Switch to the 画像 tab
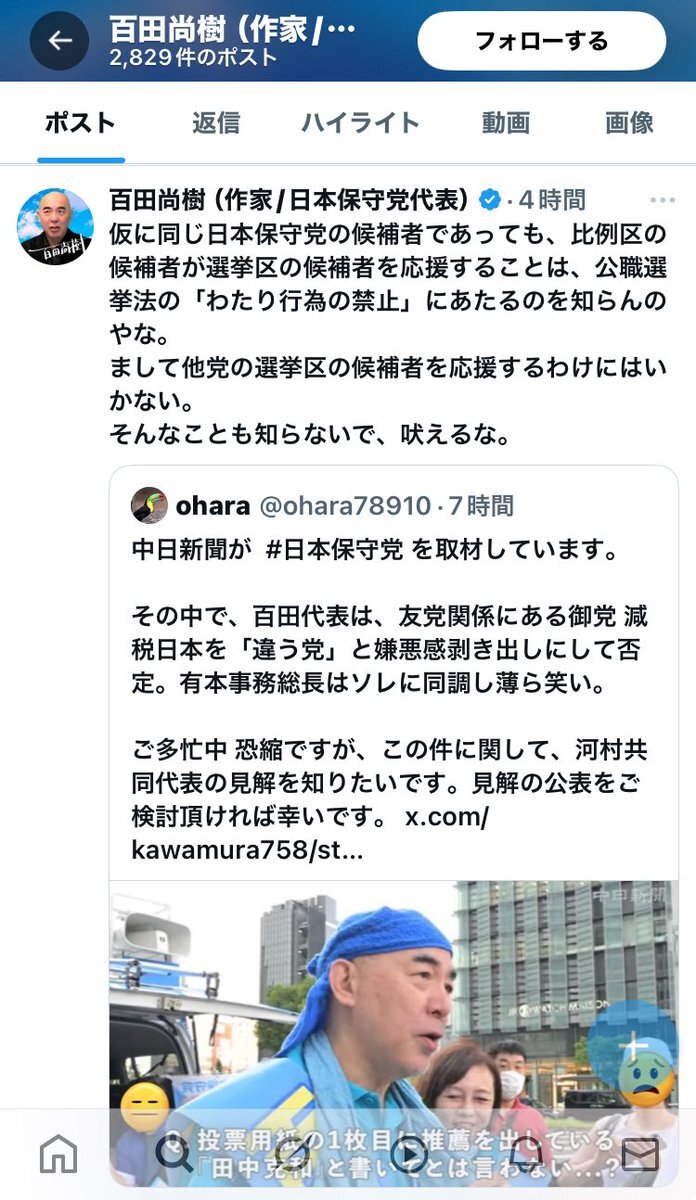The width and height of the screenshot is (696, 1200). click(630, 123)
